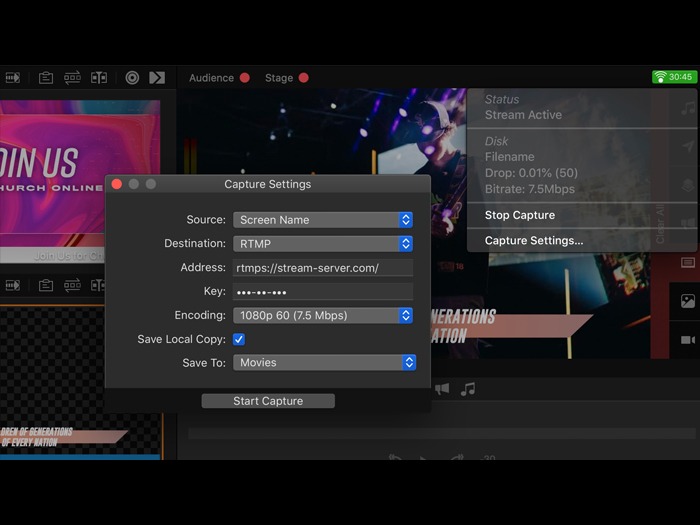Click the circular target record icon
This screenshot has width=700, height=525.
click(x=132, y=78)
